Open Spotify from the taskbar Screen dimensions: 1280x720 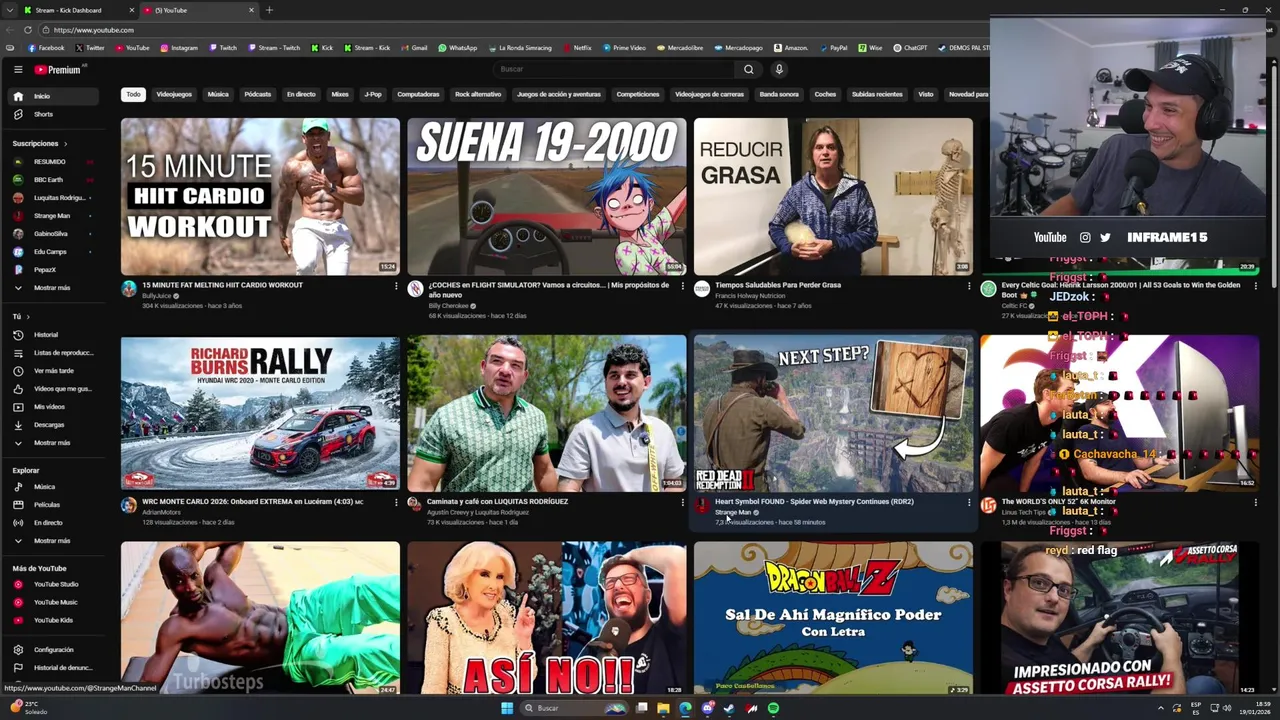773,708
